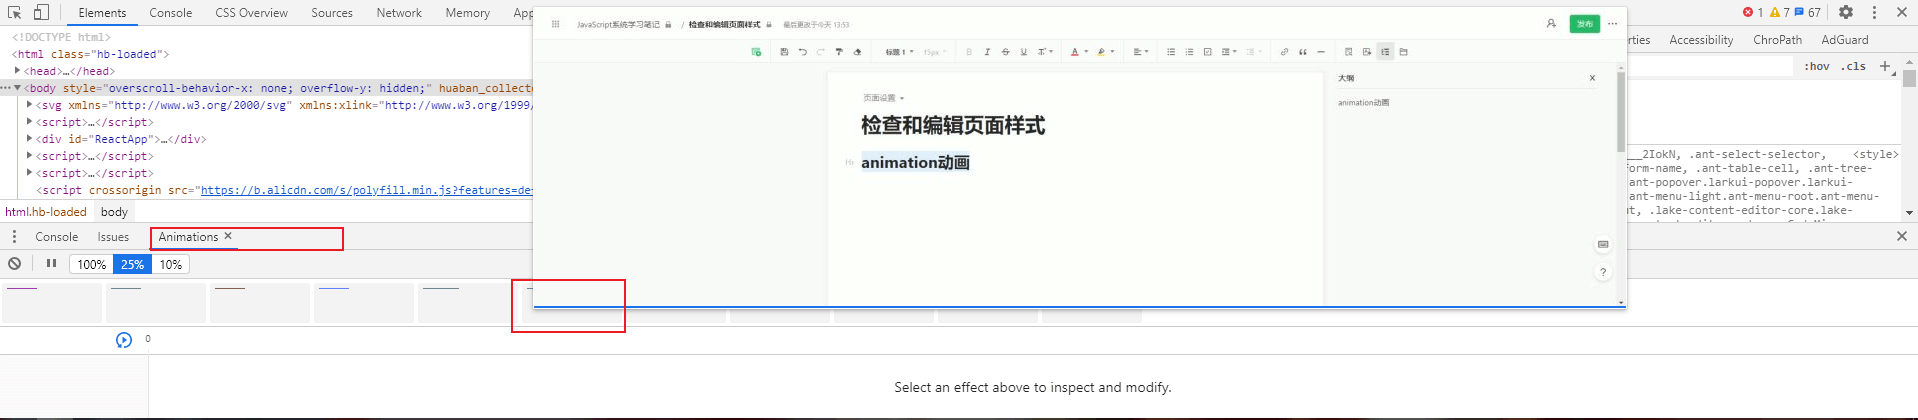
Task: Insert a numbered list
Action: 1189,52
